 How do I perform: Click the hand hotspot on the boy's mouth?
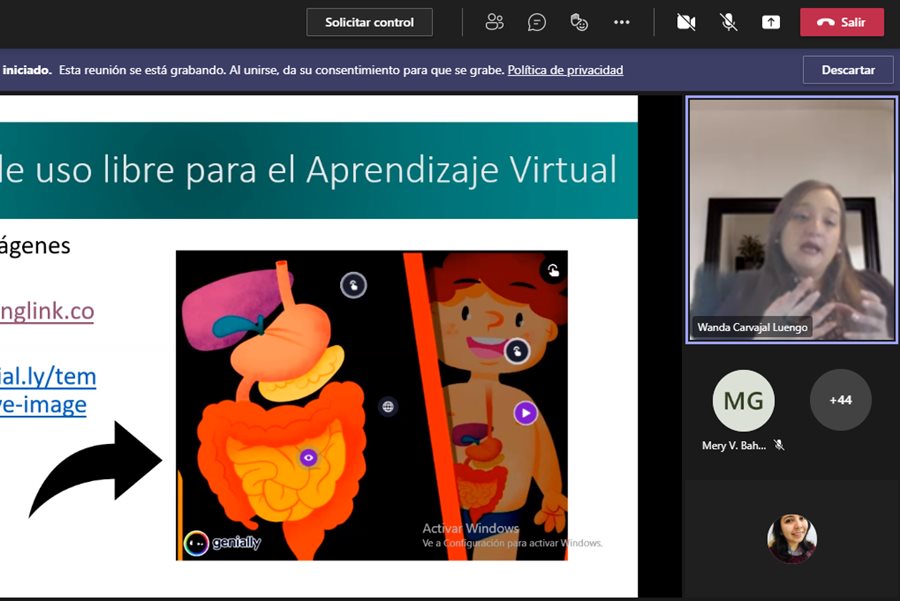pyautogui.click(x=517, y=351)
